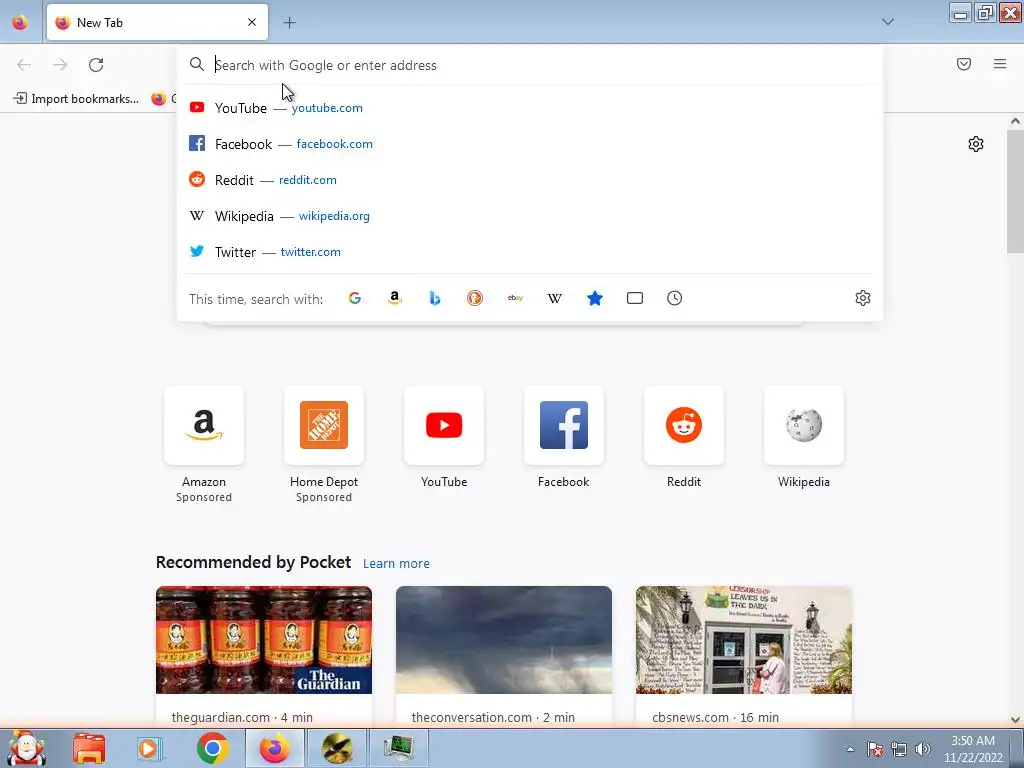
Task: Click the Firefox taskbar button
Action: point(274,748)
